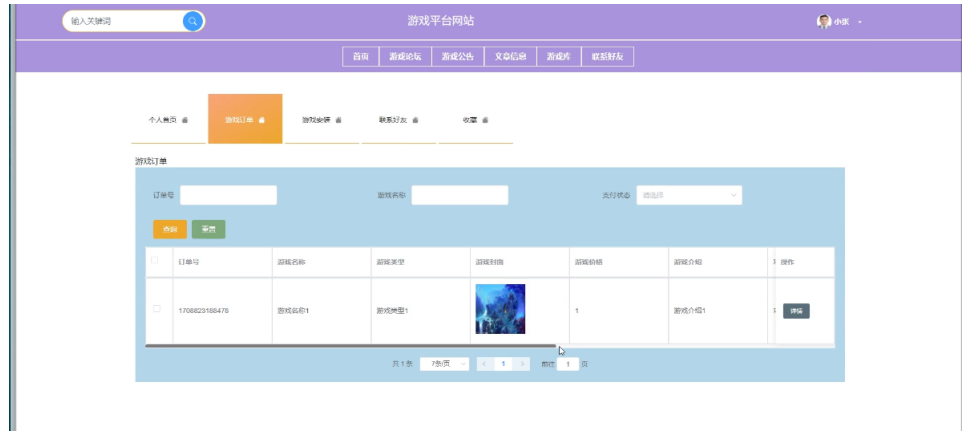Open the 游戏公告 navigation item
The width and height of the screenshot is (979, 442).
tap(458, 57)
